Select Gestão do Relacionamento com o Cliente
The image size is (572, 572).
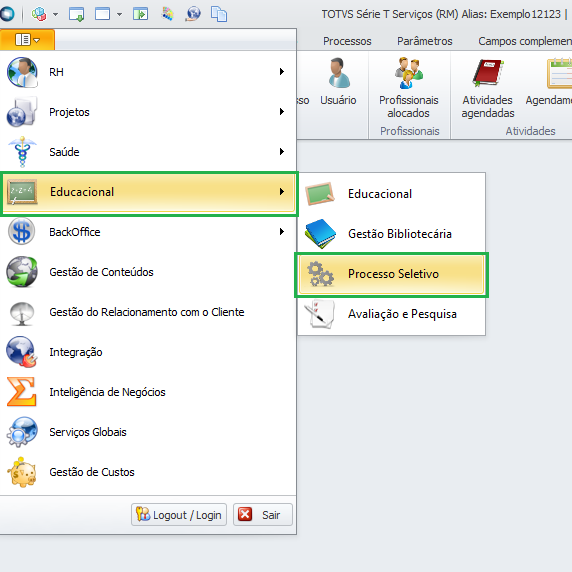pos(148,312)
